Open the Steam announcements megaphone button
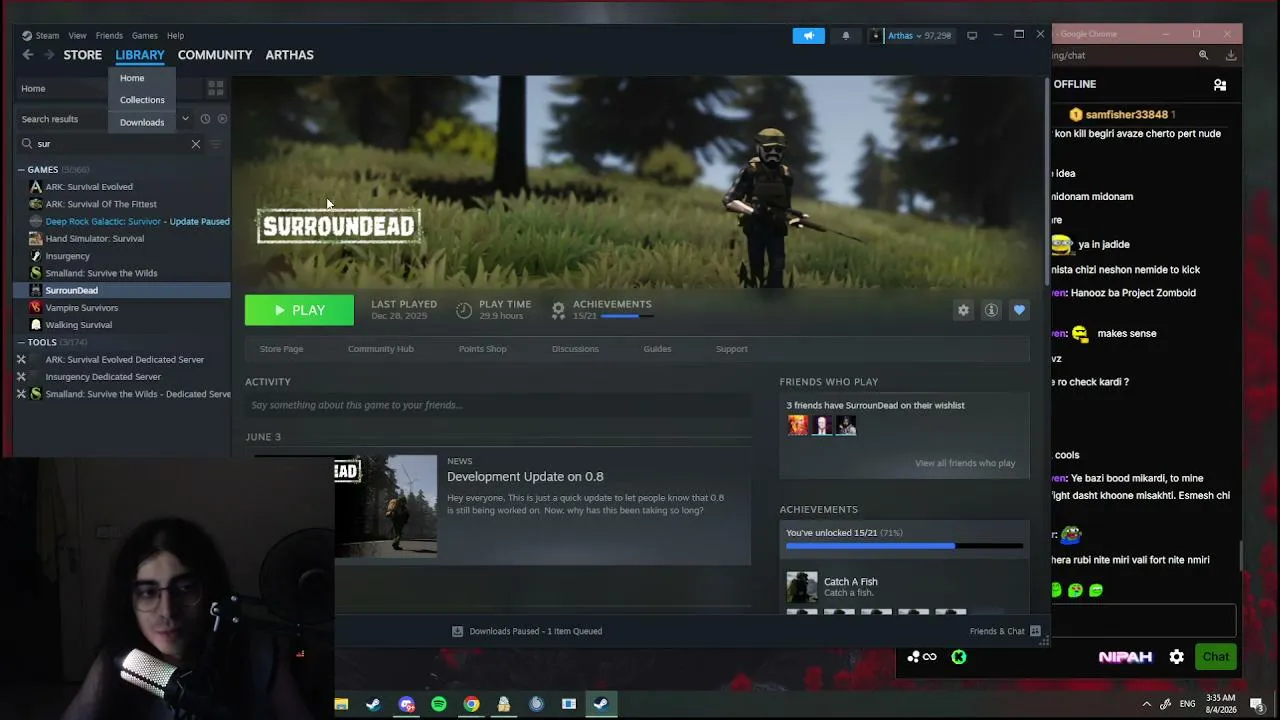1280x720 pixels. [809, 36]
